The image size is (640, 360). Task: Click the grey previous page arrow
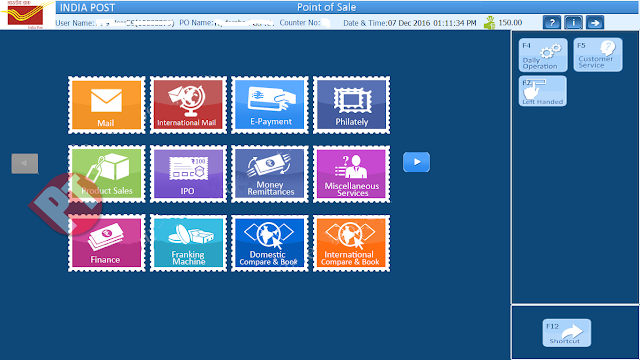(x=25, y=164)
